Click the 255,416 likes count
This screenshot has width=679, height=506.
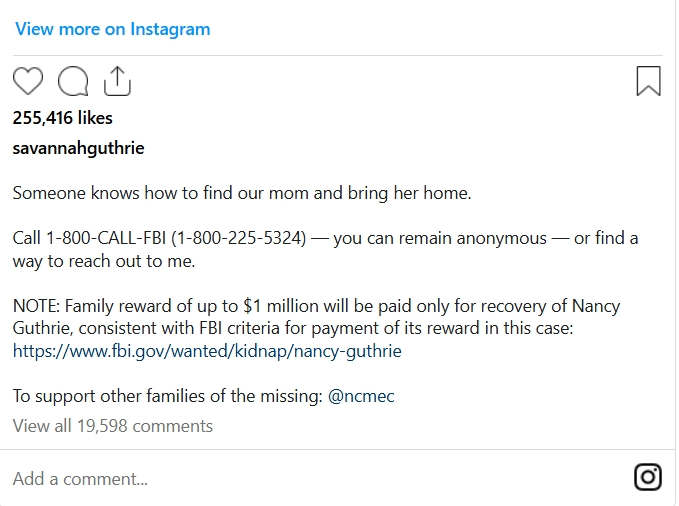(x=62, y=118)
